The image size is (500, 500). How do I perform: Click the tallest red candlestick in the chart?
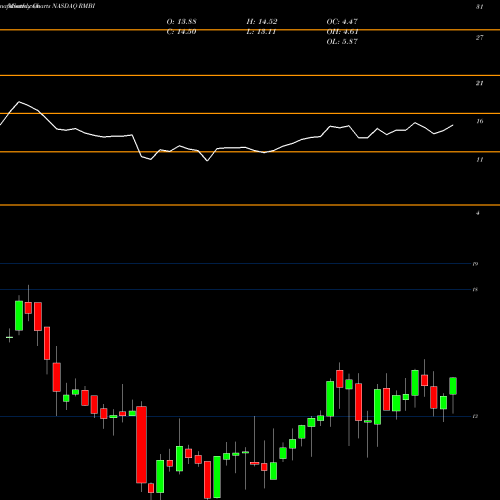pyautogui.click(x=142, y=445)
